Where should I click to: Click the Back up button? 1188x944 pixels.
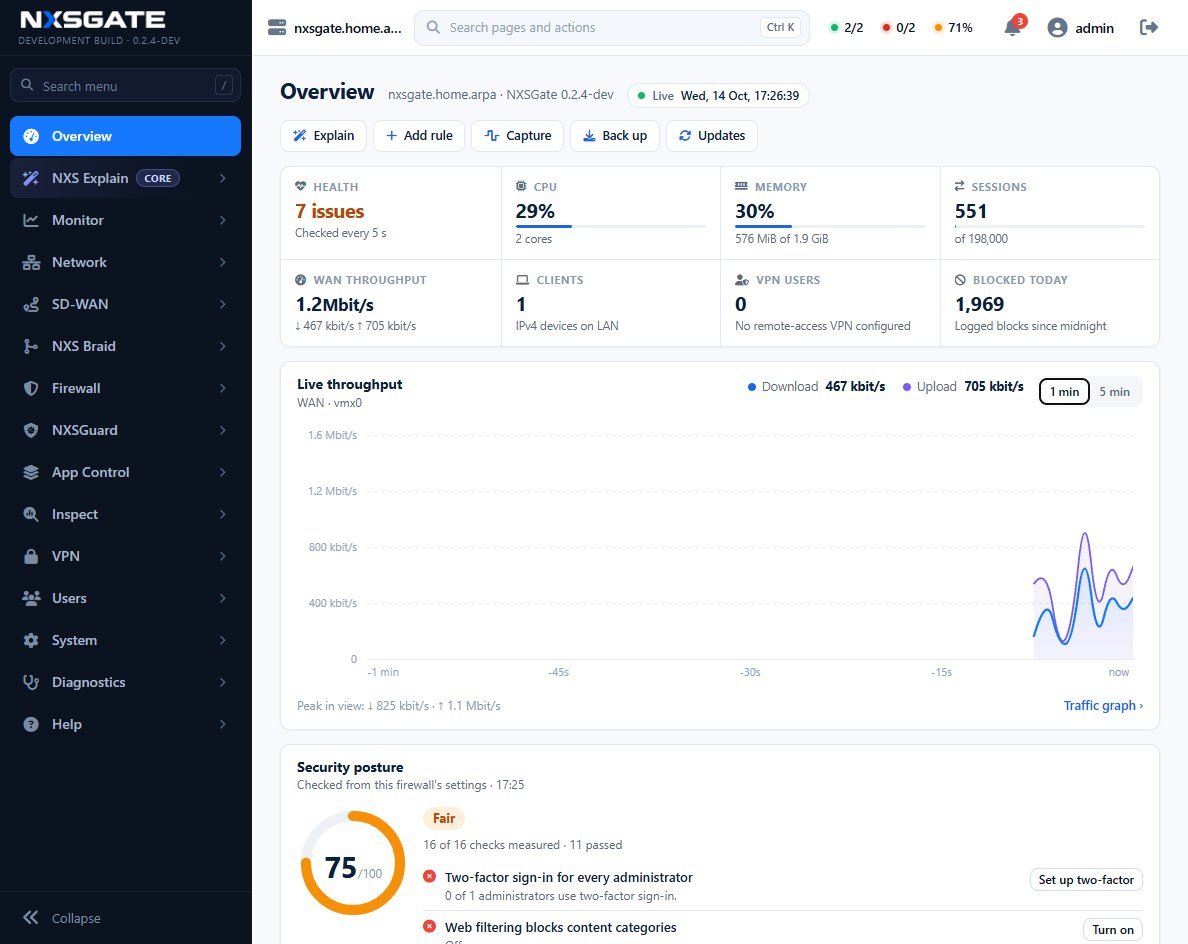614,136
